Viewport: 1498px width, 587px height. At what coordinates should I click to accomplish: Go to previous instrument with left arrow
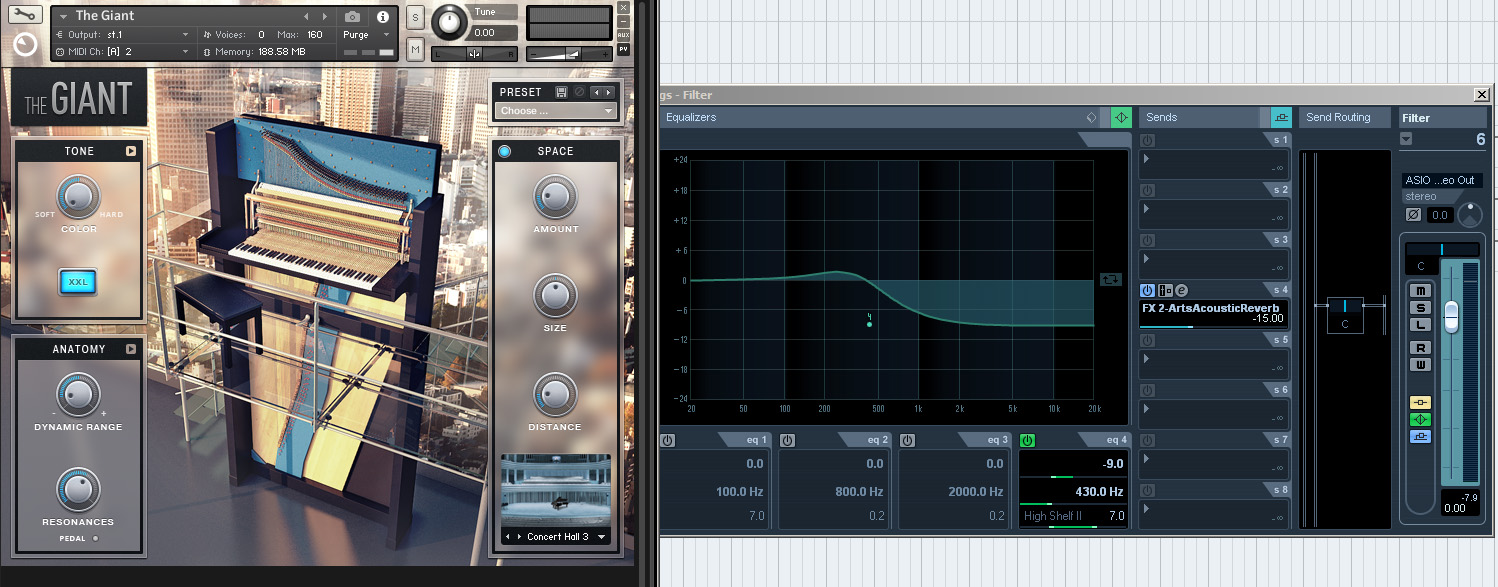(307, 16)
